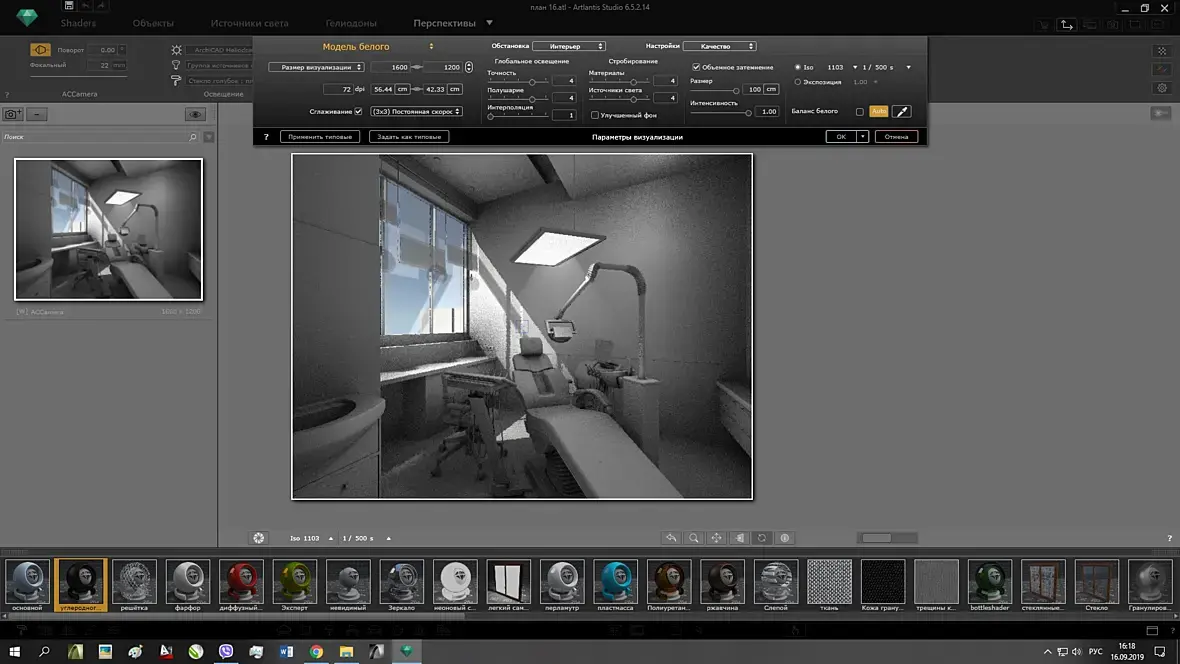Click the Применить типовые button
This screenshot has height=664, width=1180.
click(x=319, y=136)
